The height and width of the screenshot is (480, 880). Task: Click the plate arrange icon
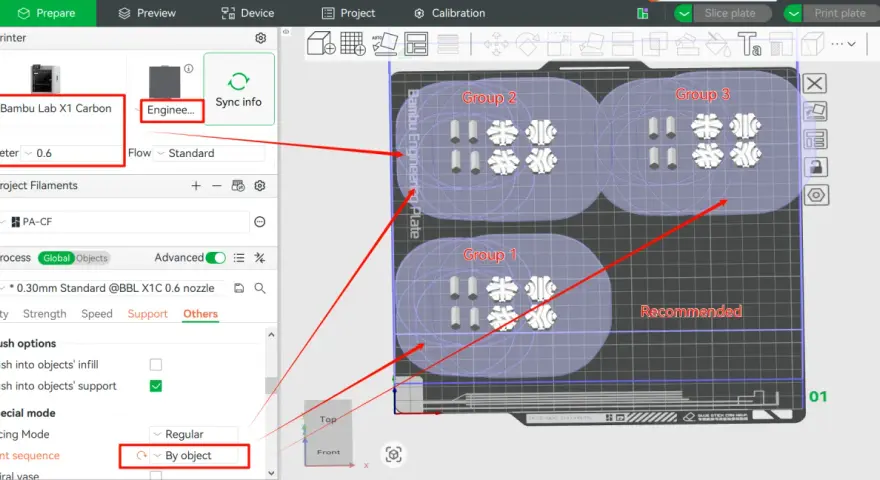point(815,139)
